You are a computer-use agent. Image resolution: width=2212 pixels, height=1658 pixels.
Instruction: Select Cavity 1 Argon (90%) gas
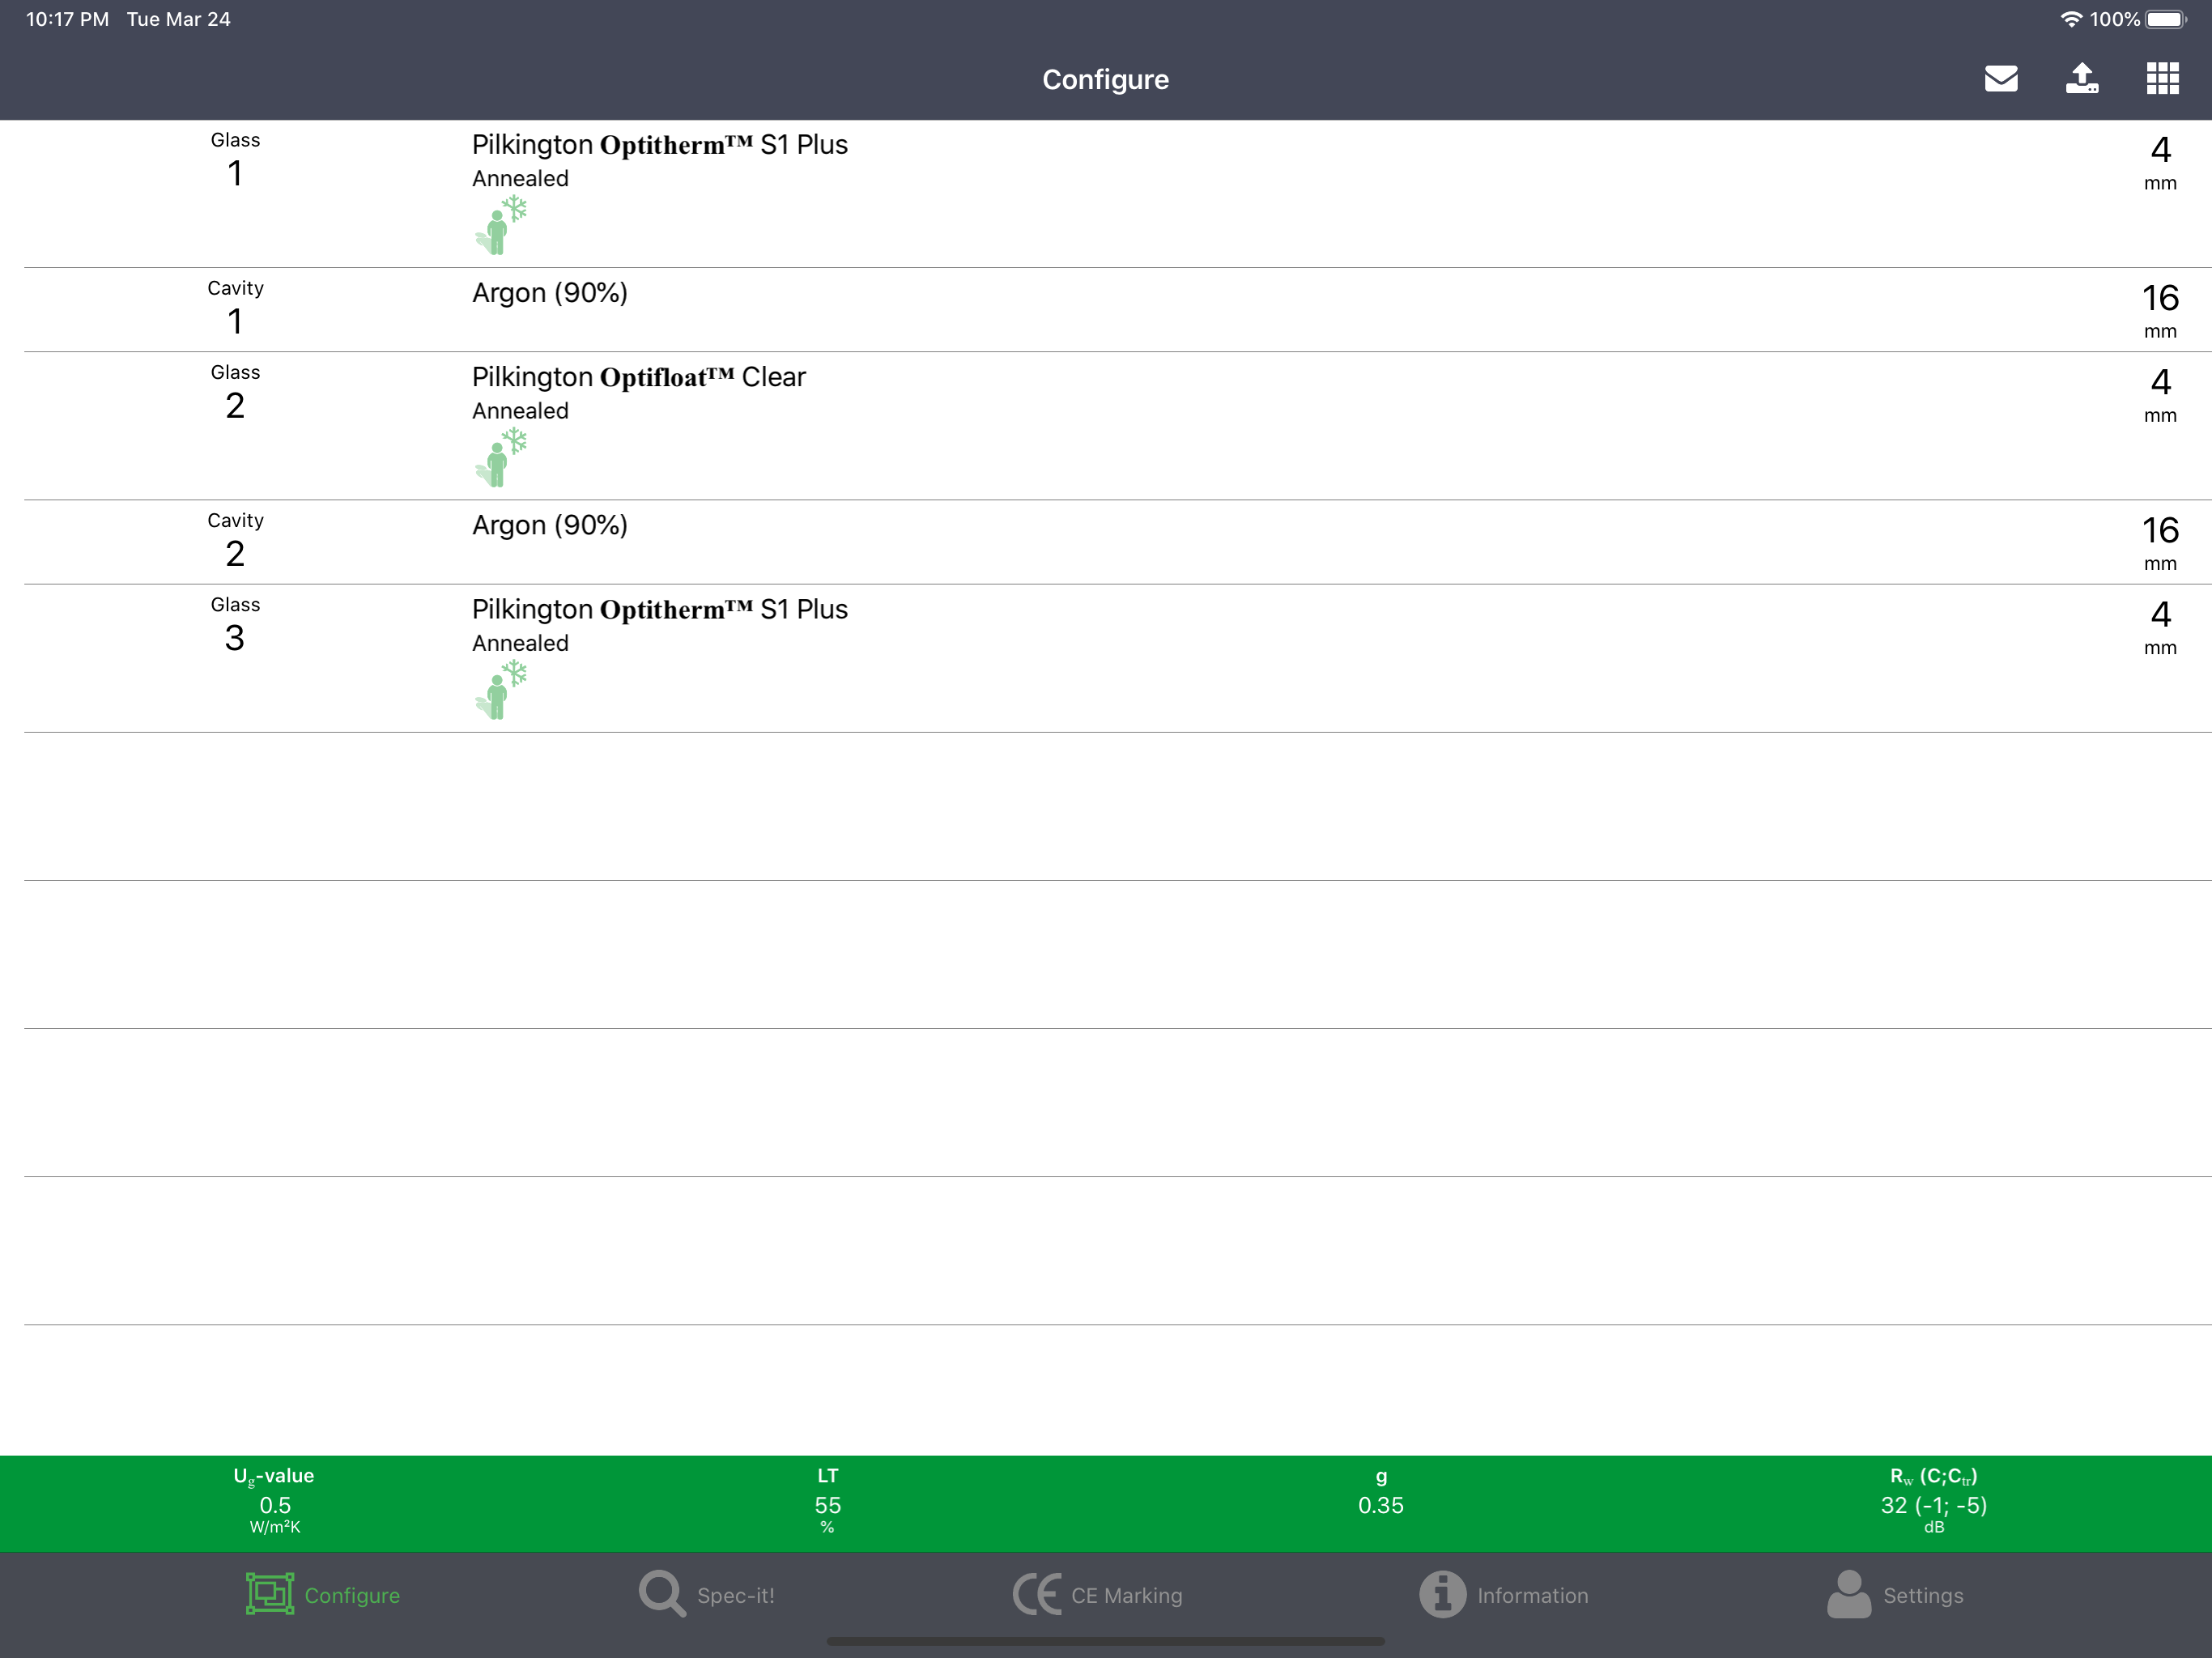(550, 293)
